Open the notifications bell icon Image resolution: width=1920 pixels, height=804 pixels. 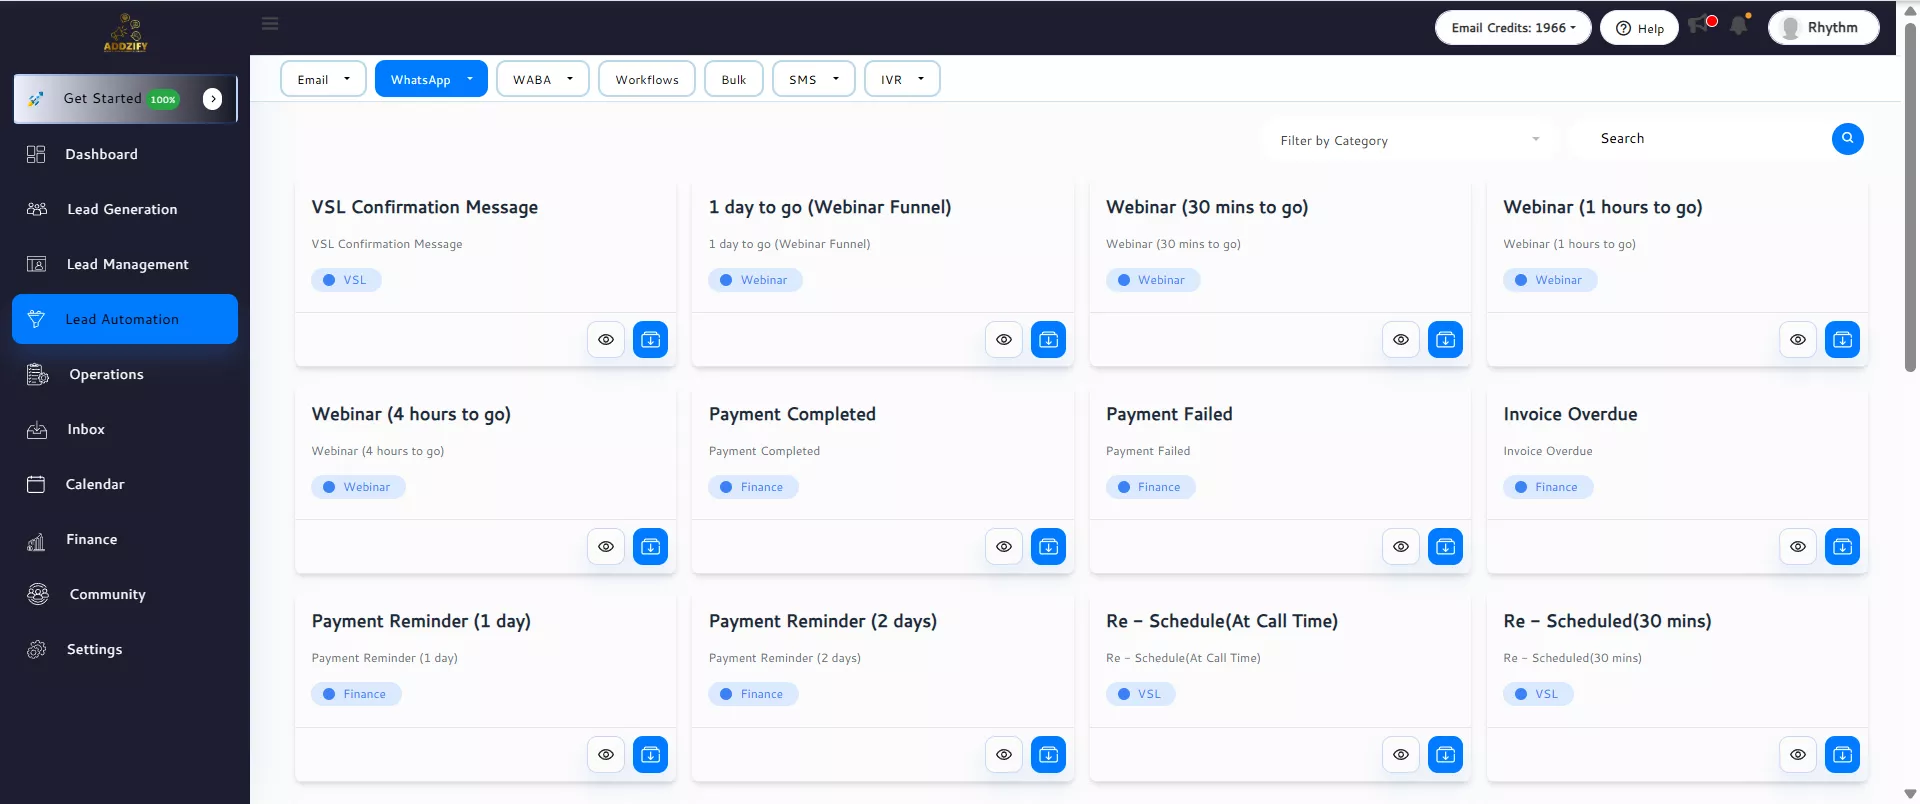(1739, 26)
